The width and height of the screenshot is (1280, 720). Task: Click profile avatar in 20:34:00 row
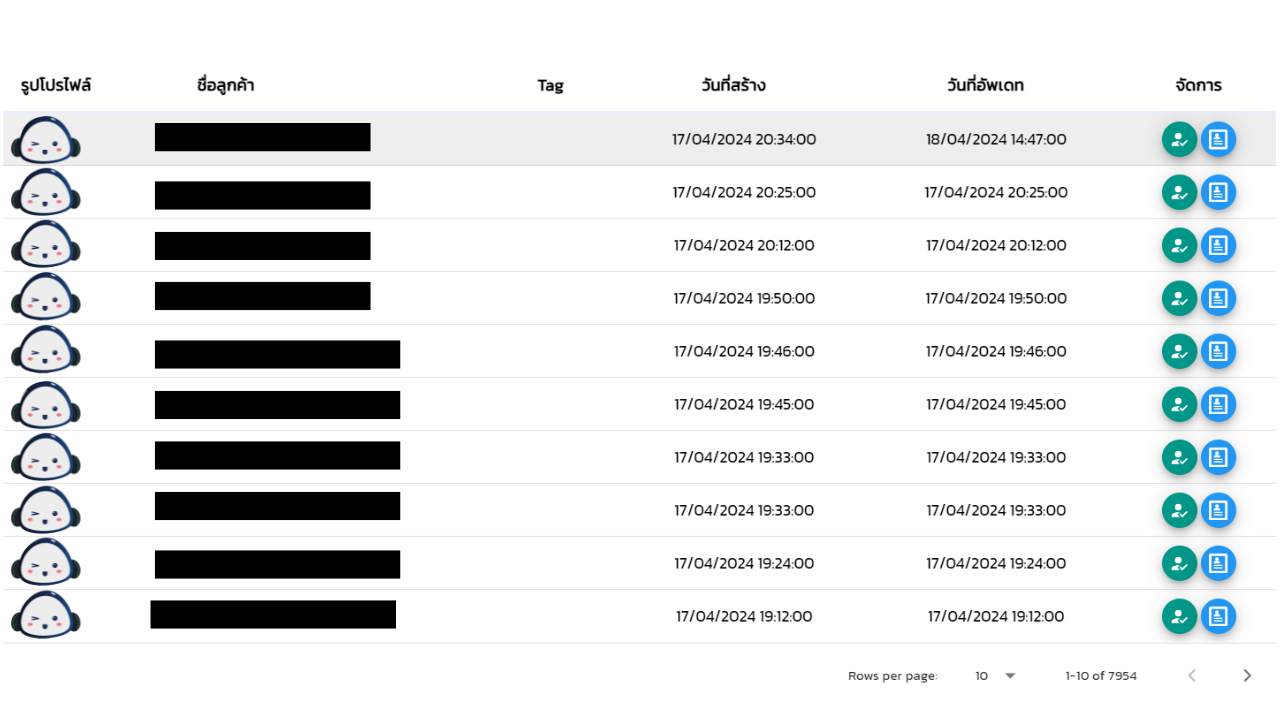coord(46,140)
